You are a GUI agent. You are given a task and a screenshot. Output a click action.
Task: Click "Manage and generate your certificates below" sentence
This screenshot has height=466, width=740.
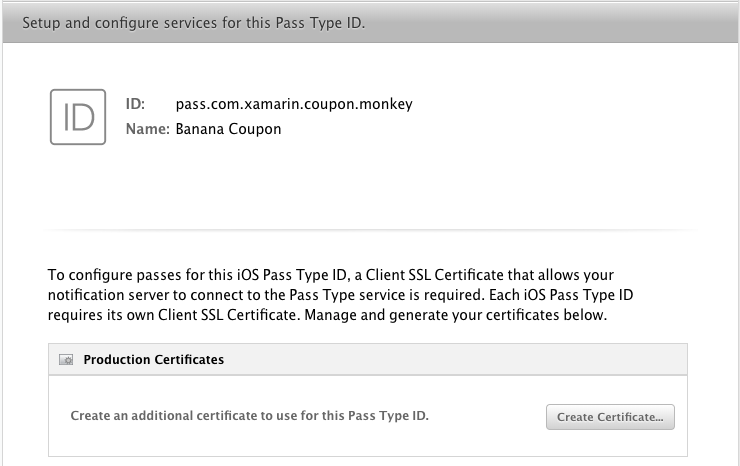455,315
